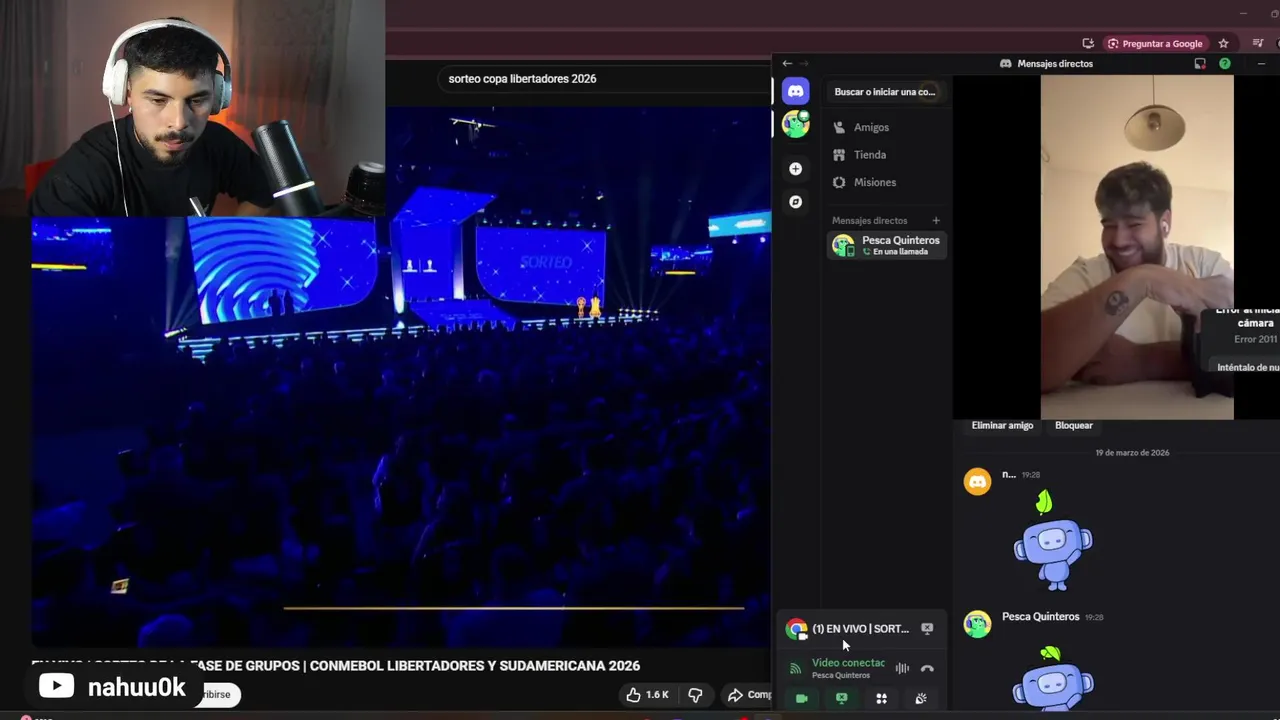Go back with Discord's left arrow
Screen dimensions: 1280x720
(787, 63)
